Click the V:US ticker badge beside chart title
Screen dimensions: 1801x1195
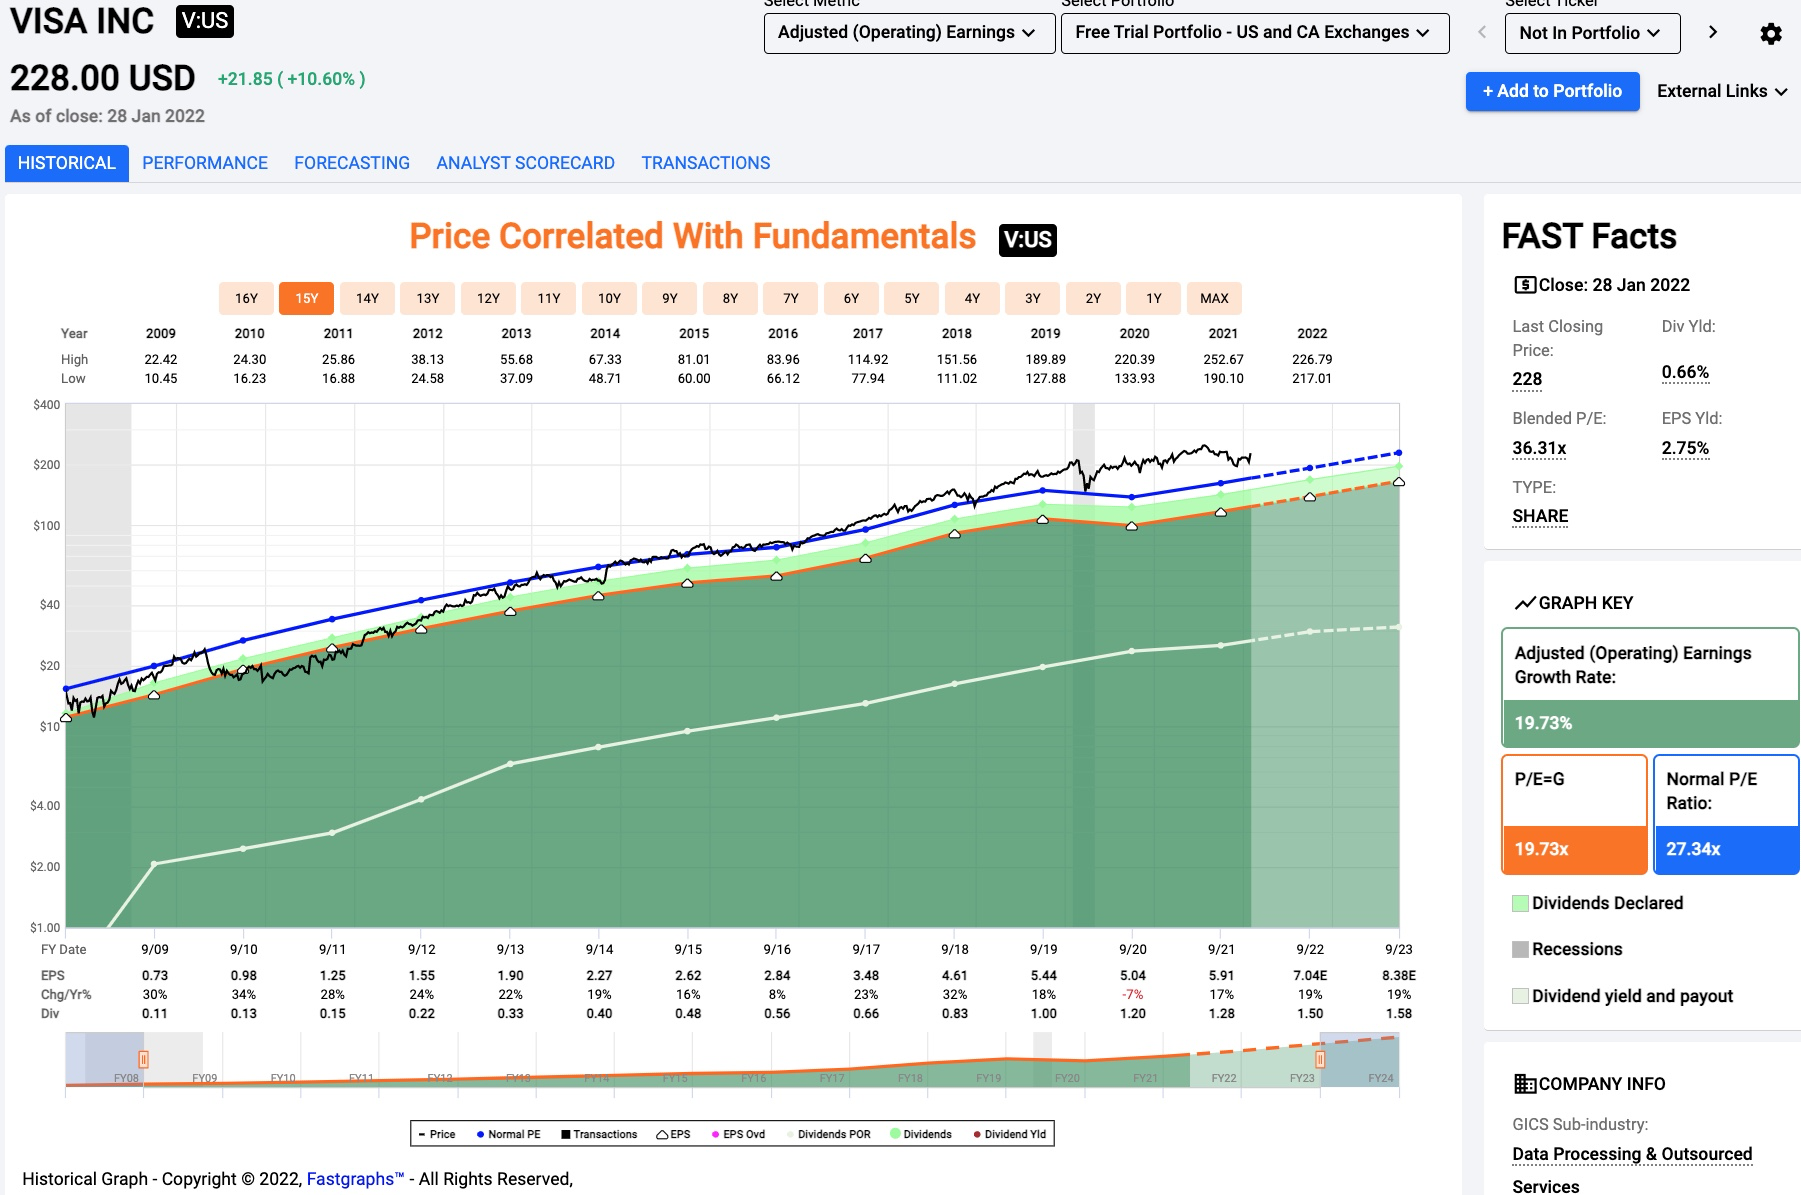[x=1027, y=240]
